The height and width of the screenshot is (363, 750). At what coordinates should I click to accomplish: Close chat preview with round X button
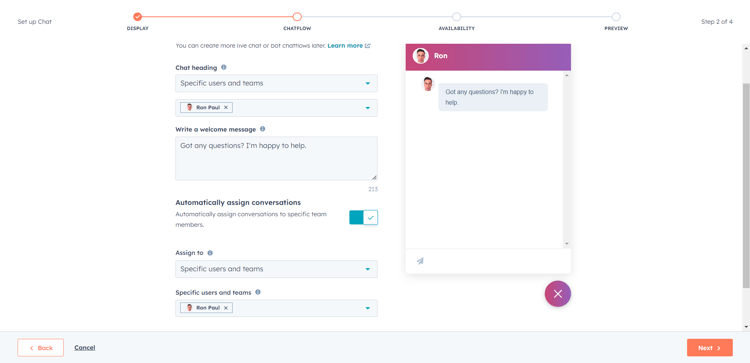tap(558, 294)
